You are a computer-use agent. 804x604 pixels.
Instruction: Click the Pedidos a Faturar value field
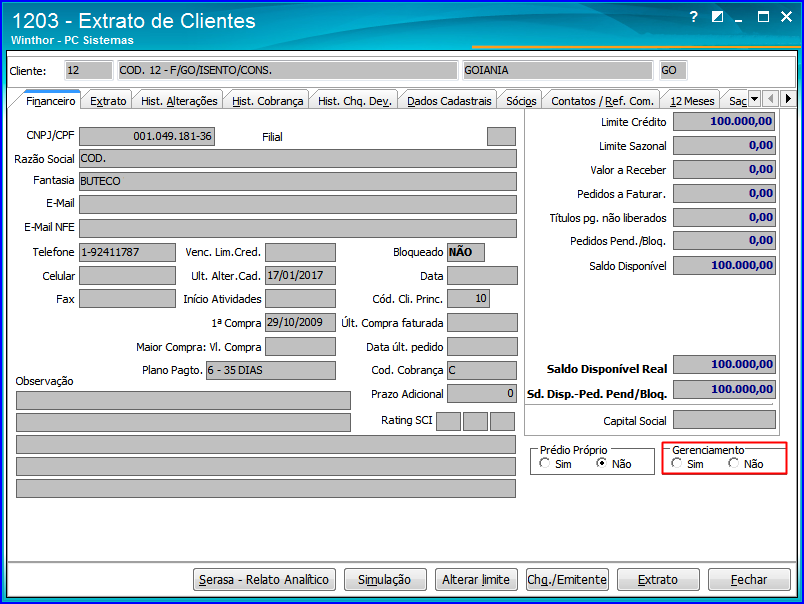[x=724, y=194]
